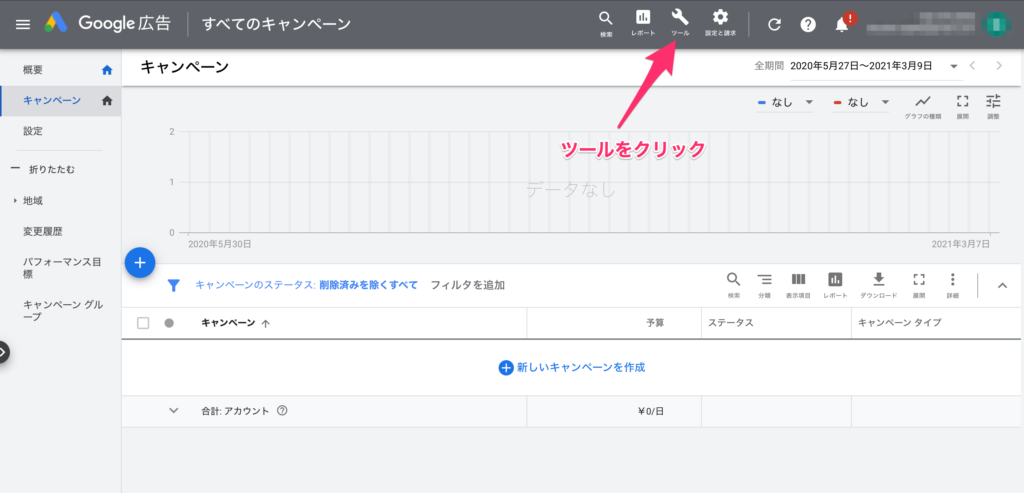
Task: Click the home icon next to 概要
Action: click(107, 70)
